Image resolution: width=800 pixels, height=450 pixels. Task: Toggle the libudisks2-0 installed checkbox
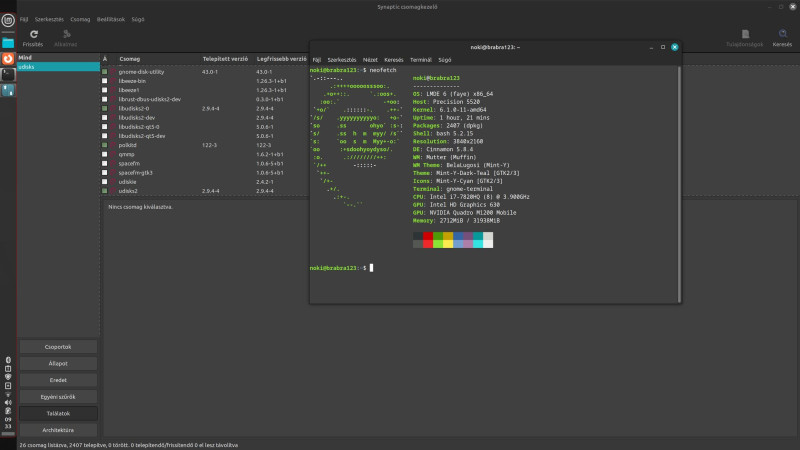pyautogui.click(x=105, y=109)
